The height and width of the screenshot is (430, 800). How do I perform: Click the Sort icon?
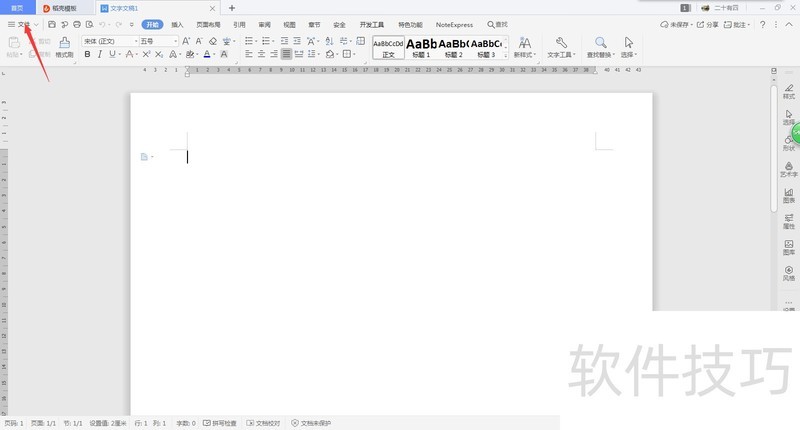point(329,41)
